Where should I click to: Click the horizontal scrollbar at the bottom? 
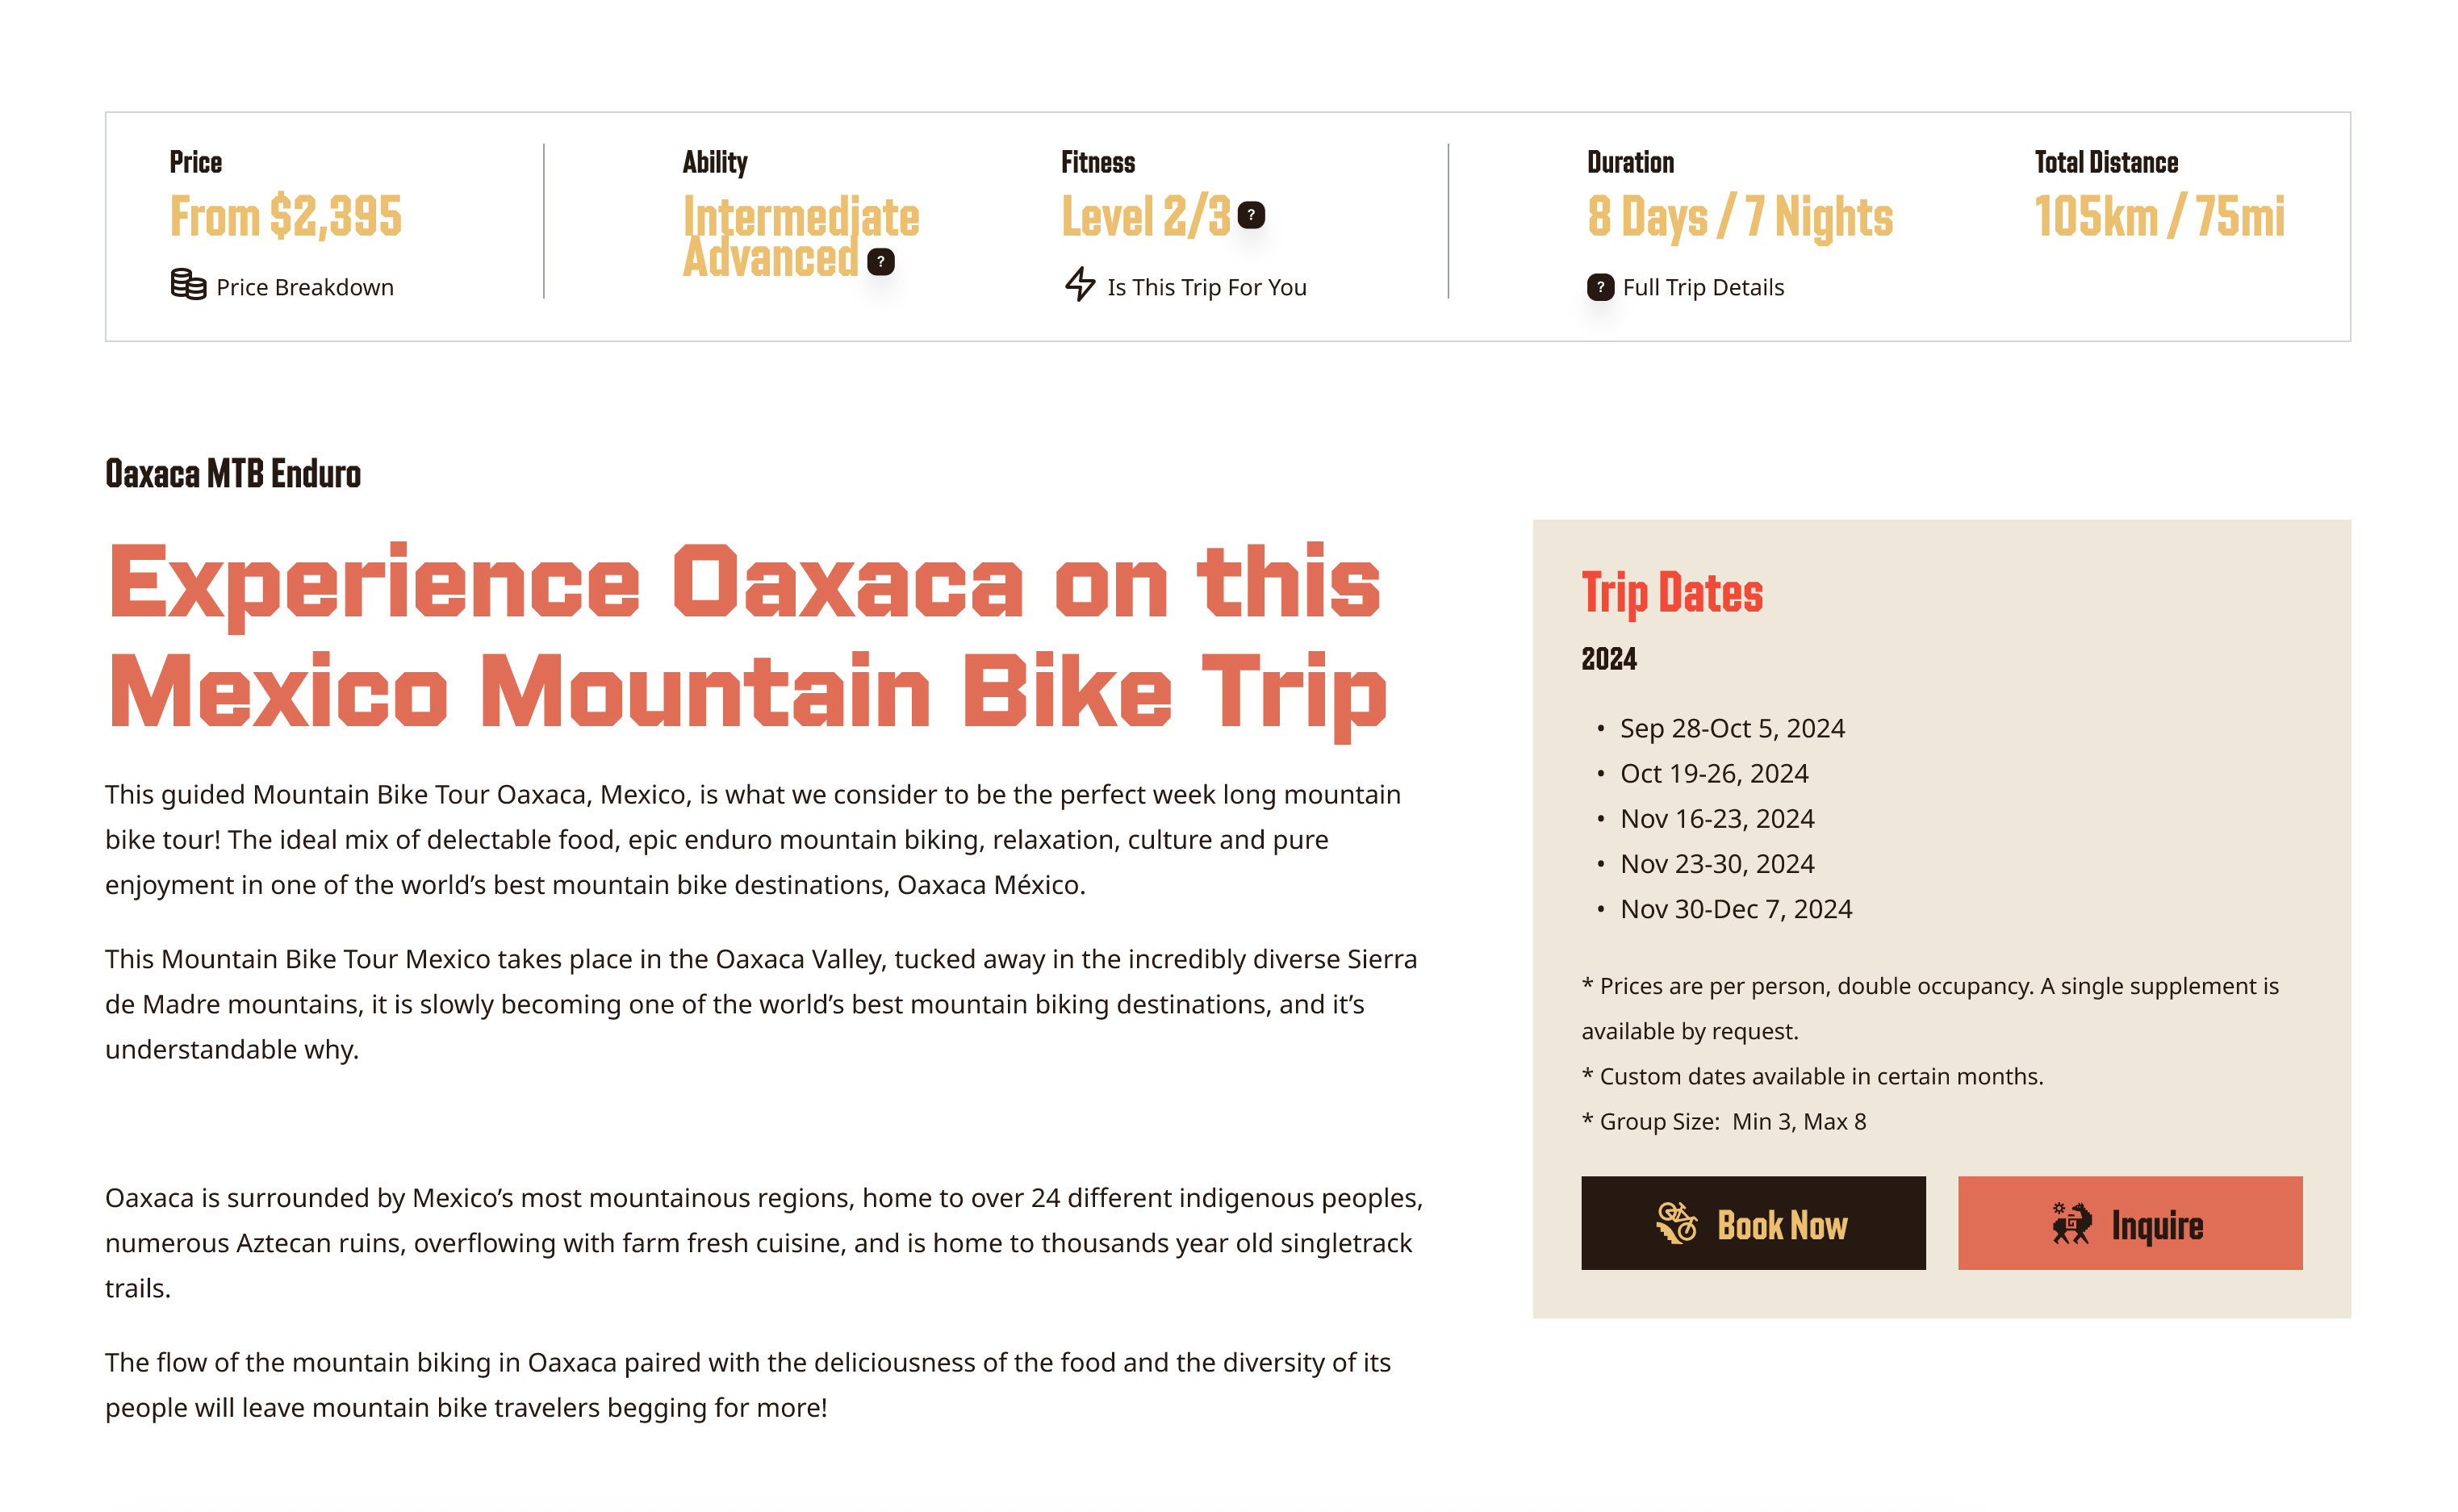(x=1229, y=1505)
